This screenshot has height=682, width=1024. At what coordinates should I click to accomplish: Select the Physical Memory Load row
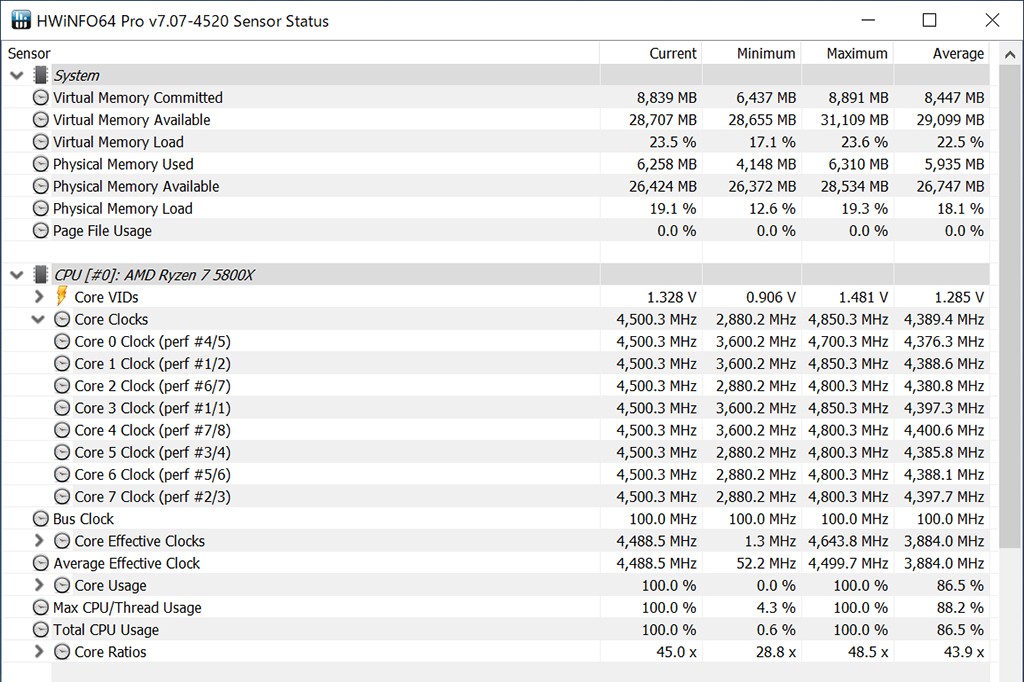(x=122, y=208)
